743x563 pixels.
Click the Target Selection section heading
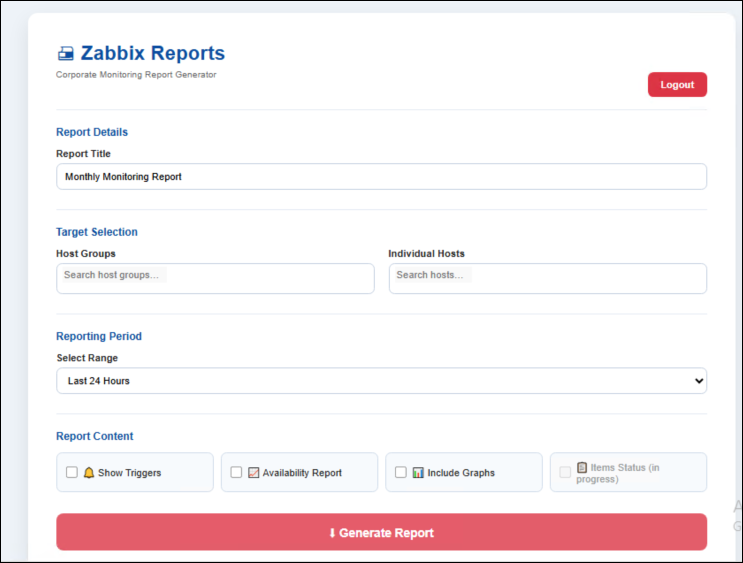click(97, 232)
